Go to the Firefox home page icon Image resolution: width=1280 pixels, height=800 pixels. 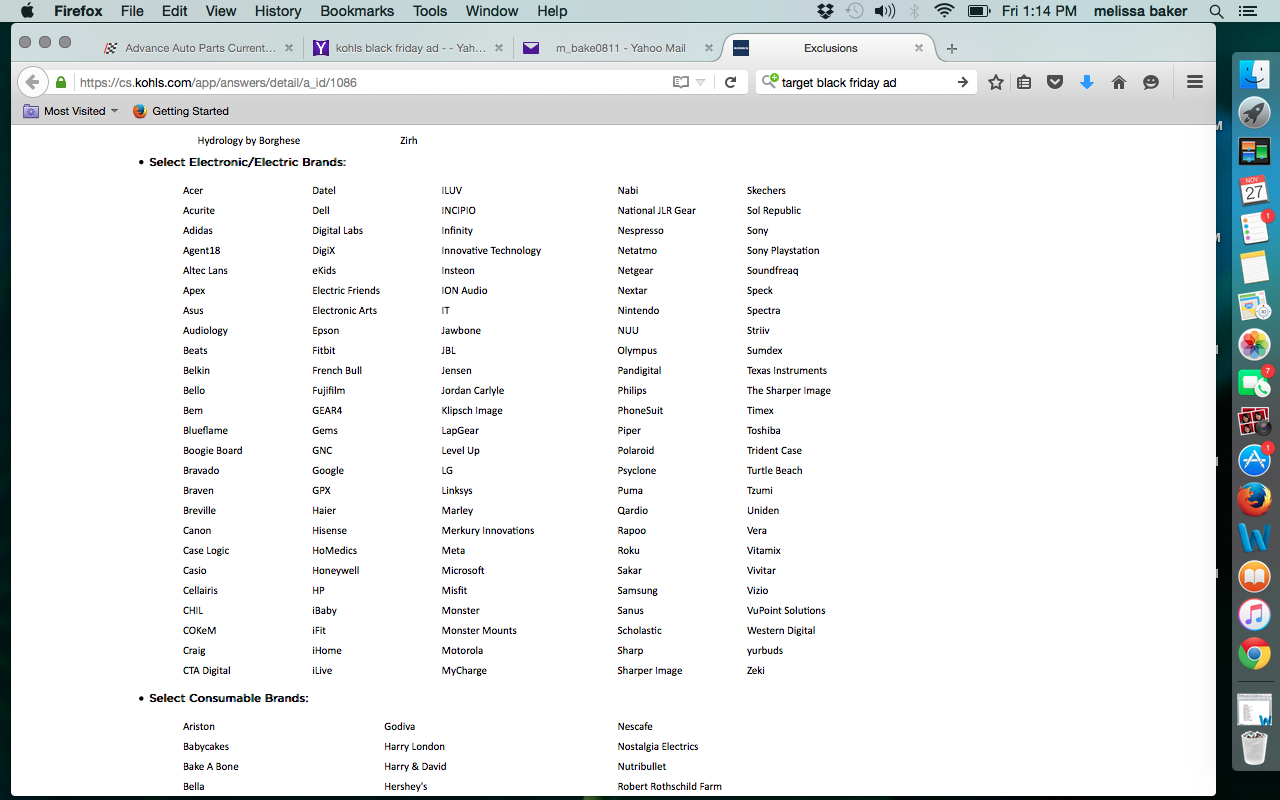(1119, 82)
